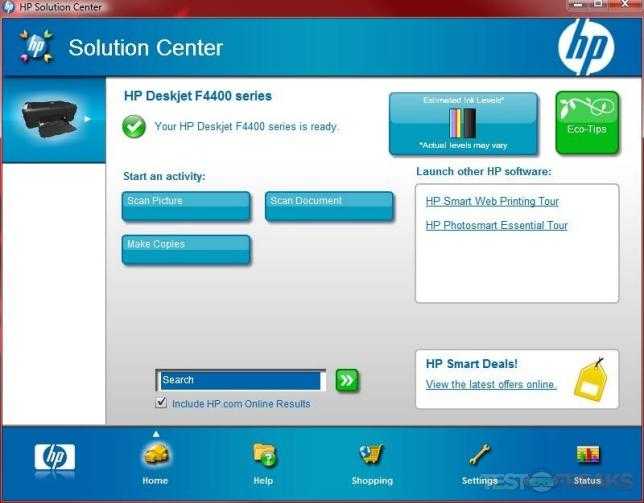Start the Scan Picture activity

(186, 207)
